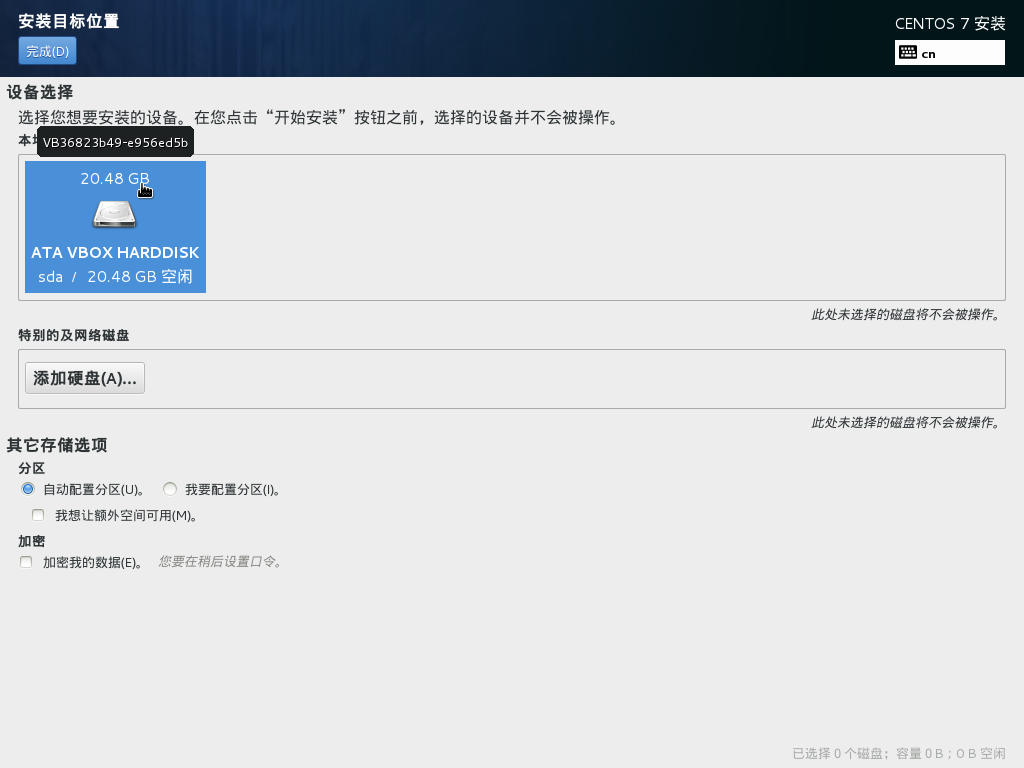Deselect the highlighted VBOX disk thumbnail
Screen dimensions: 1024x768
pyautogui.click(x=114, y=227)
